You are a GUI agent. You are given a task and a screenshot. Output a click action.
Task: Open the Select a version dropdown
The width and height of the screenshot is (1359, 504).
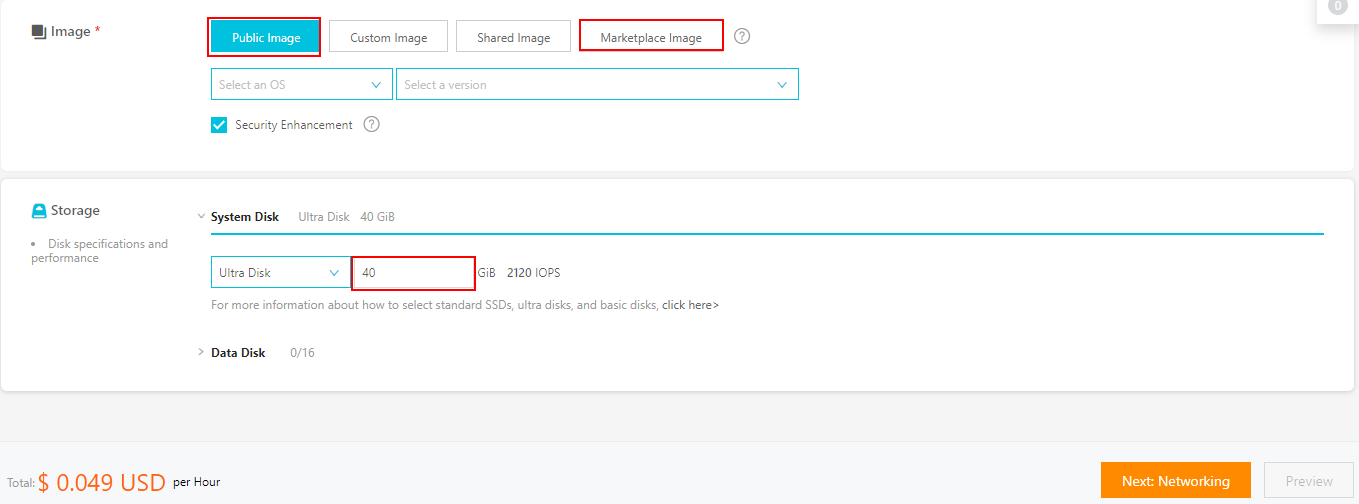[x=597, y=85]
